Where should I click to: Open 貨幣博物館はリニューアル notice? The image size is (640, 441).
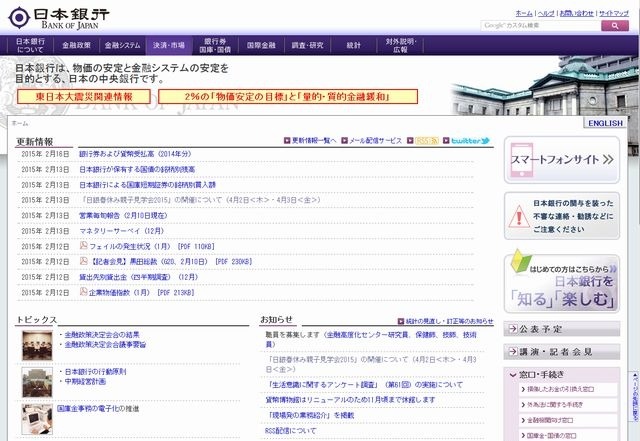click(x=350, y=399)
